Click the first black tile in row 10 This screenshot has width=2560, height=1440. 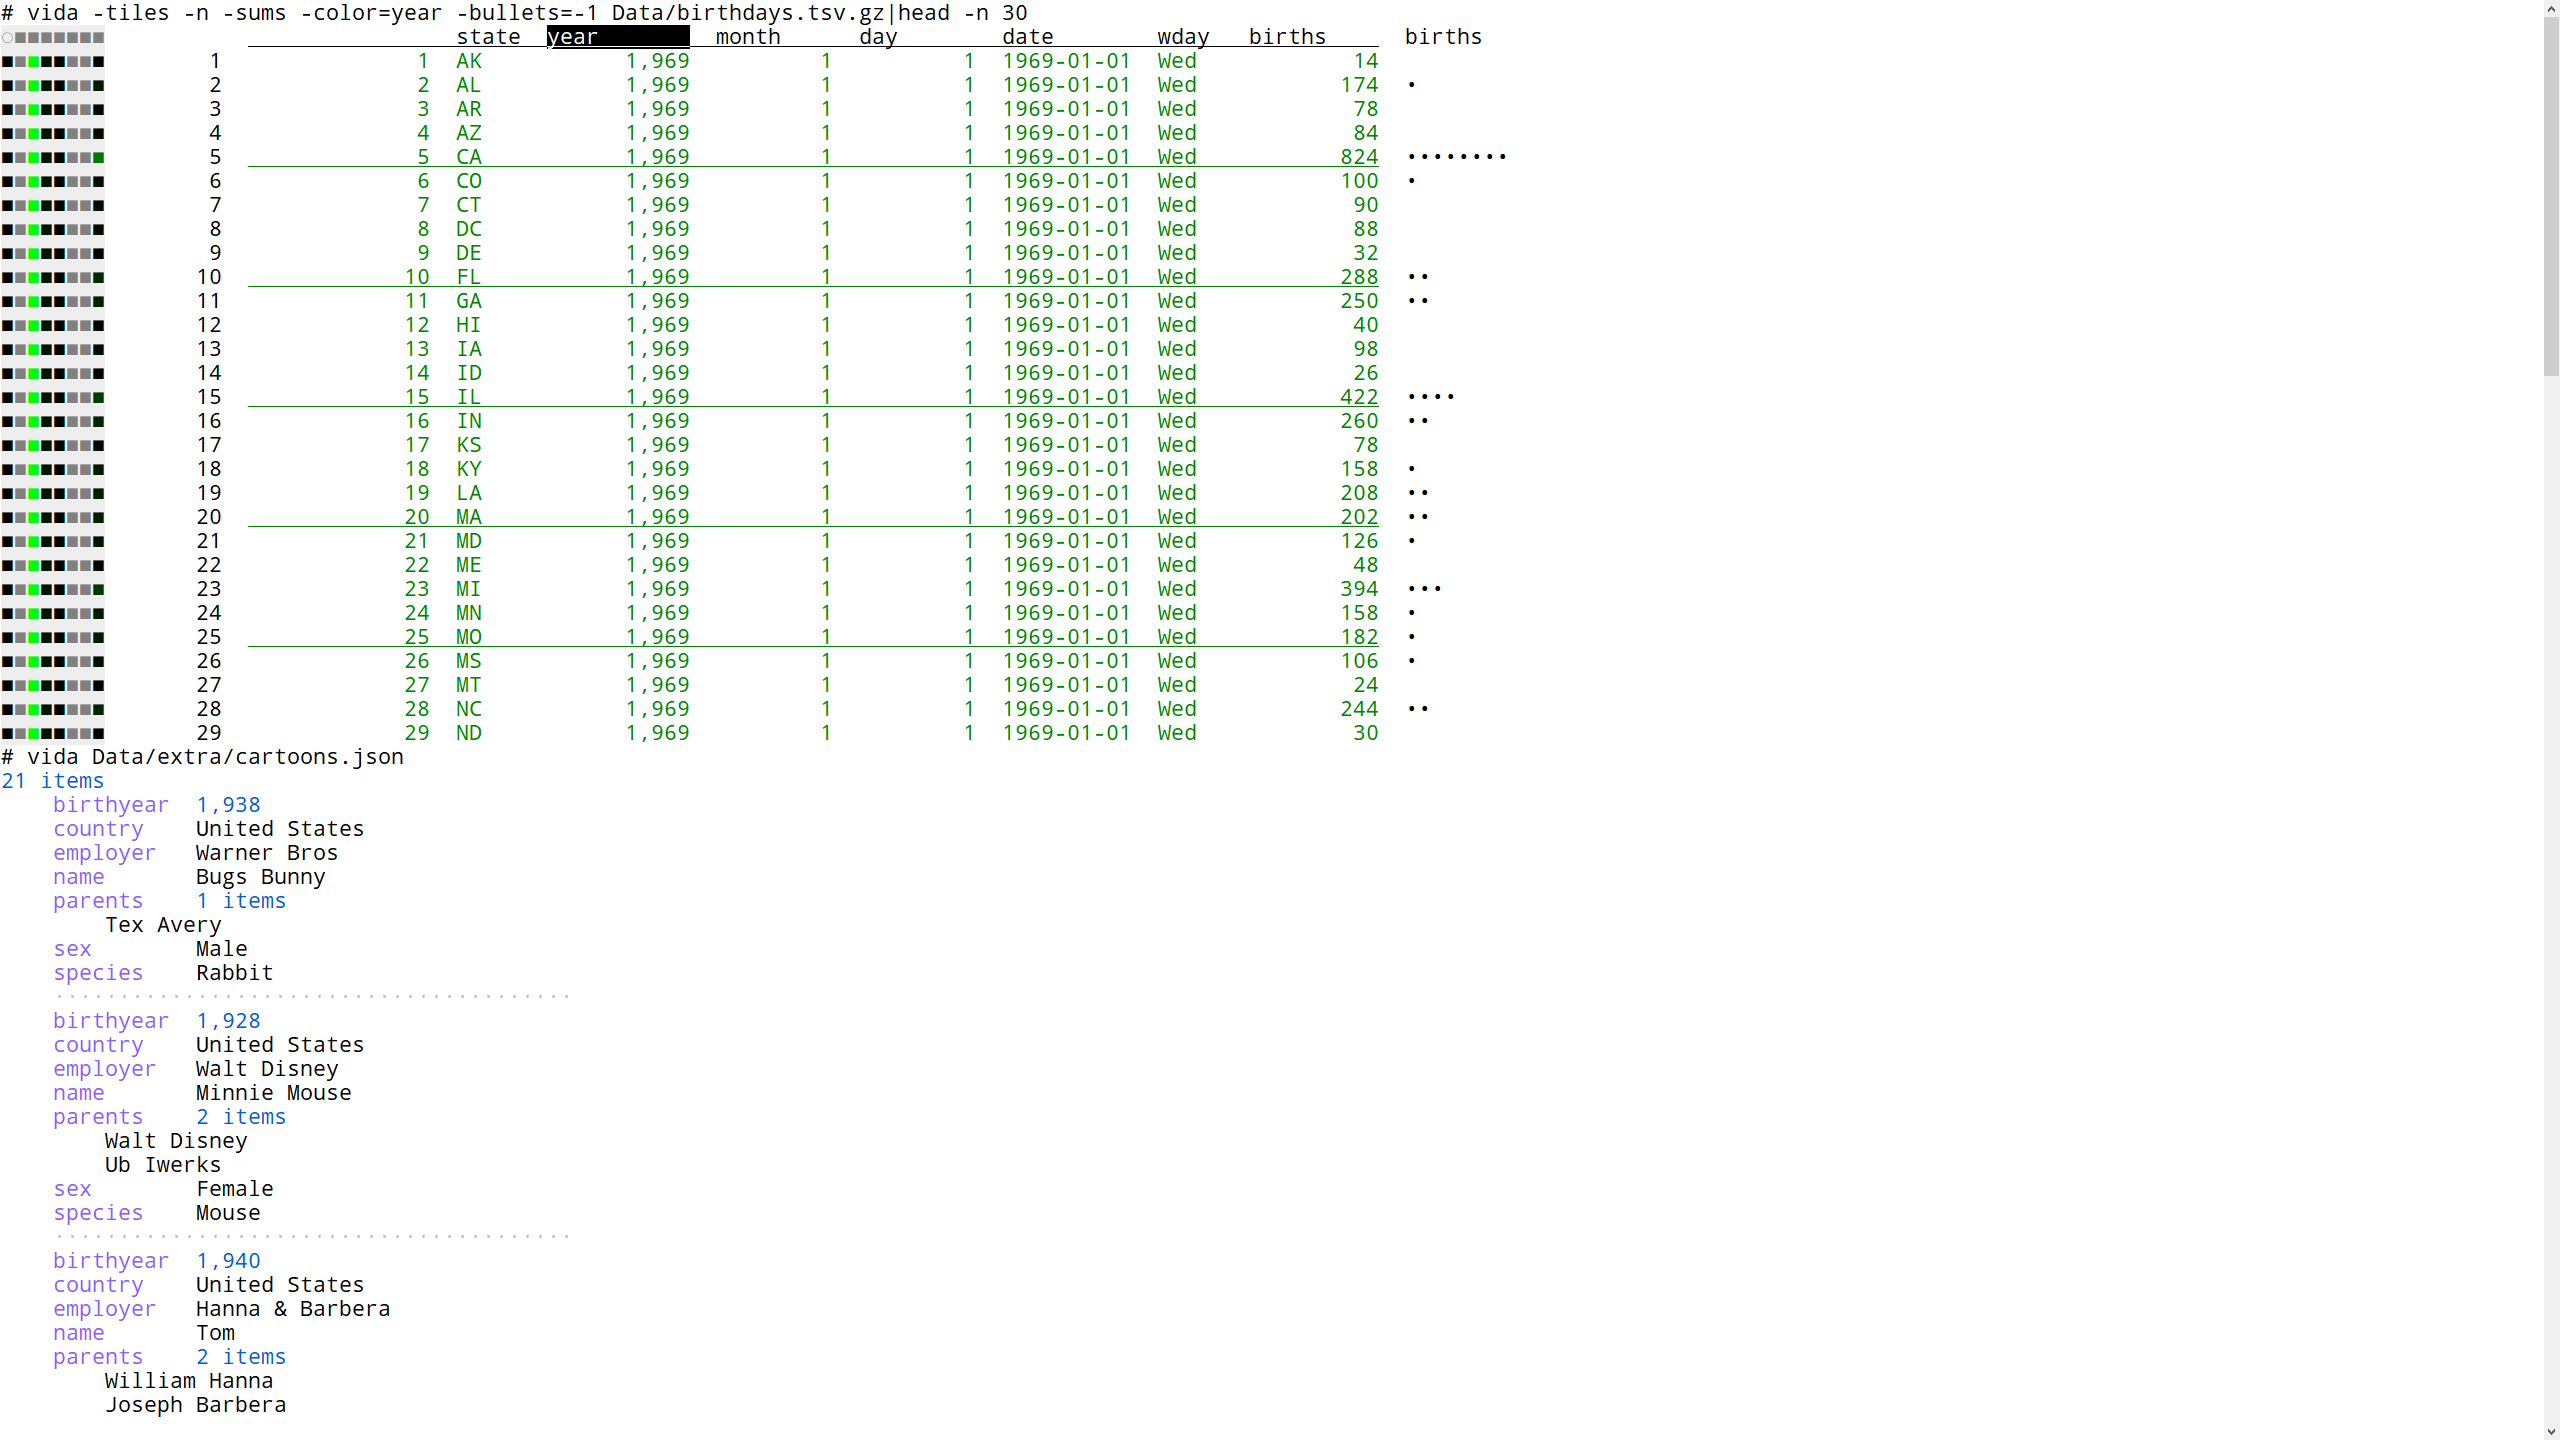tap(8, 278)
